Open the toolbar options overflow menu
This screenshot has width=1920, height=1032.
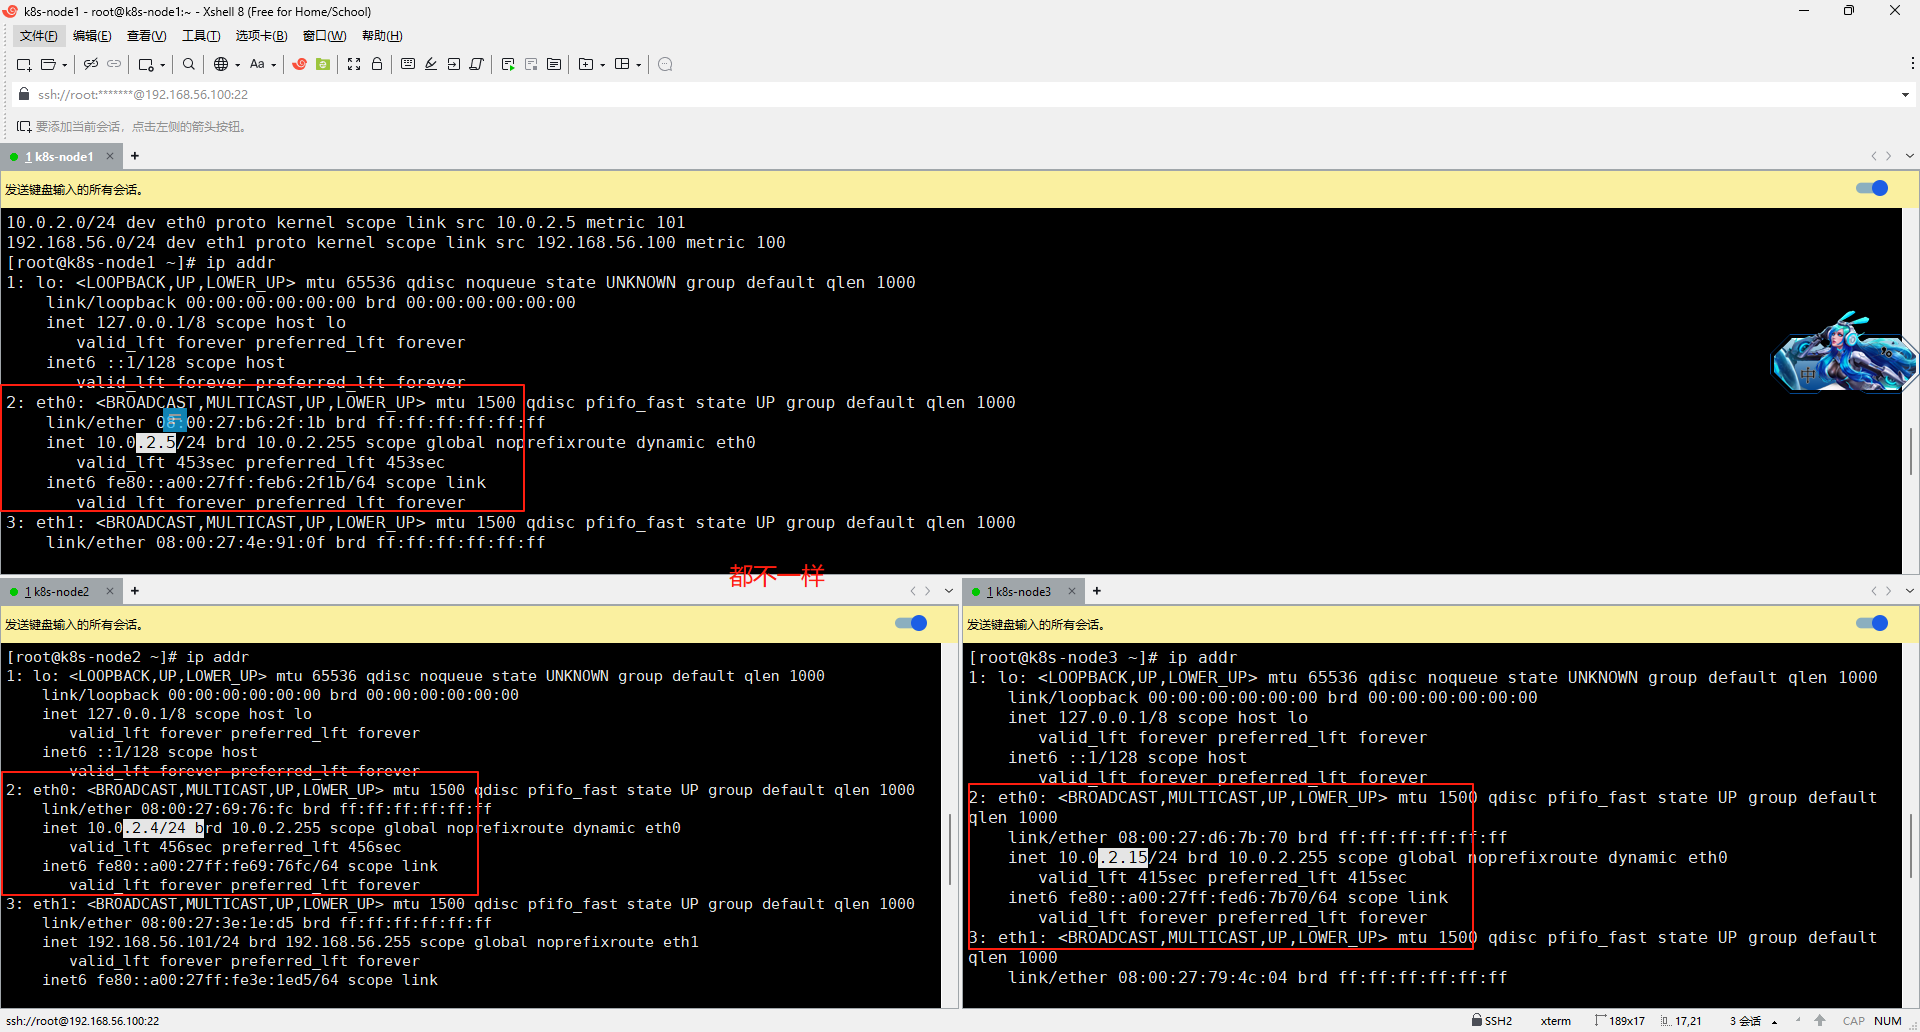[x=1912, y=63]
